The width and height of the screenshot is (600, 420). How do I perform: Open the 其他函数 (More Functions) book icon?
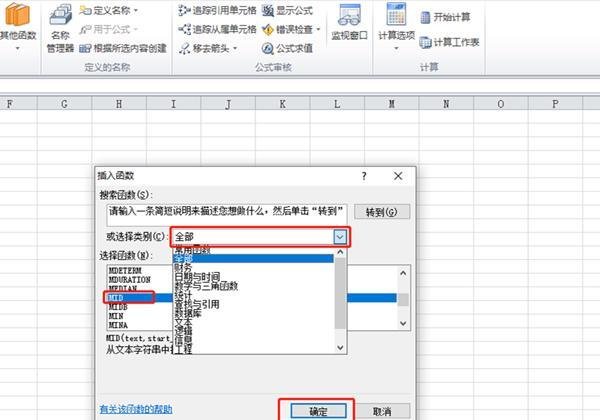(x=18, y=15)
